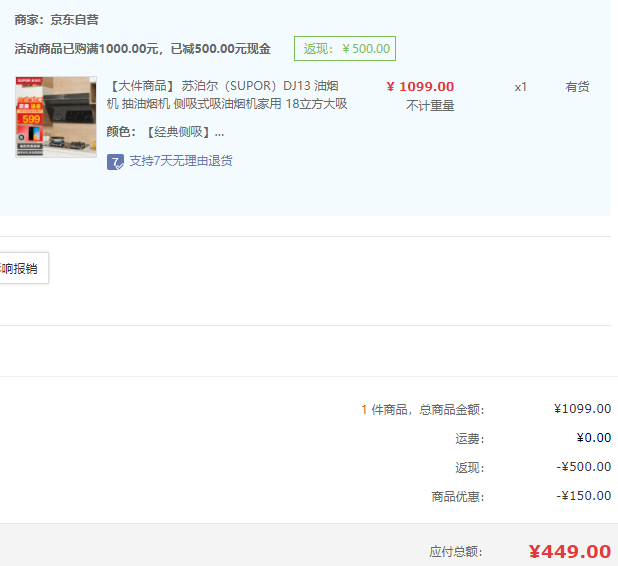Click the 总商品金额 label
Screen dimensions: 618x566
[x=452, y=410]
